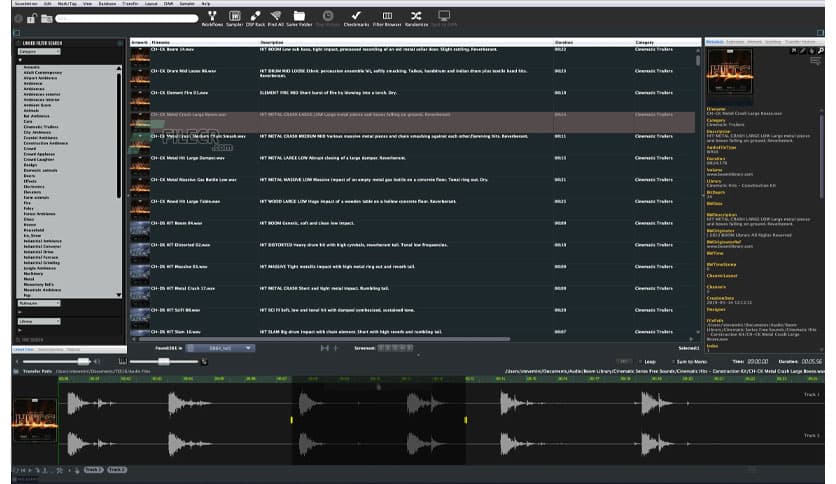Select Jungle Ambience in the category list
Image resolution: width=836 pixels, height=484 pixels.
40,268
